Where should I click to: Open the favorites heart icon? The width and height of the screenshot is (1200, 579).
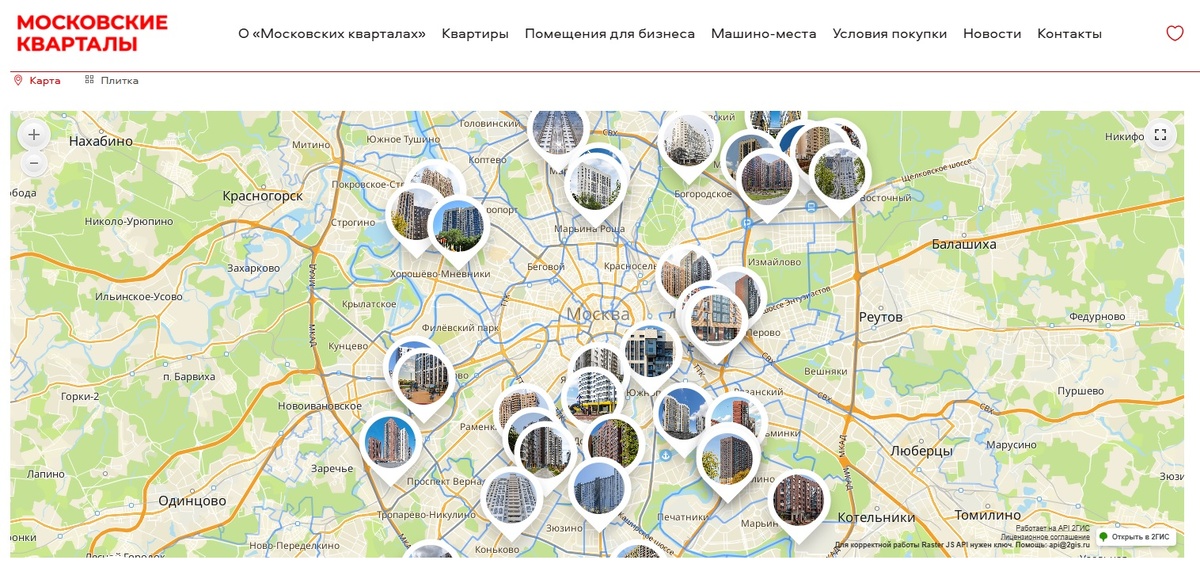pyautogui.click(x=1175, y=33)
